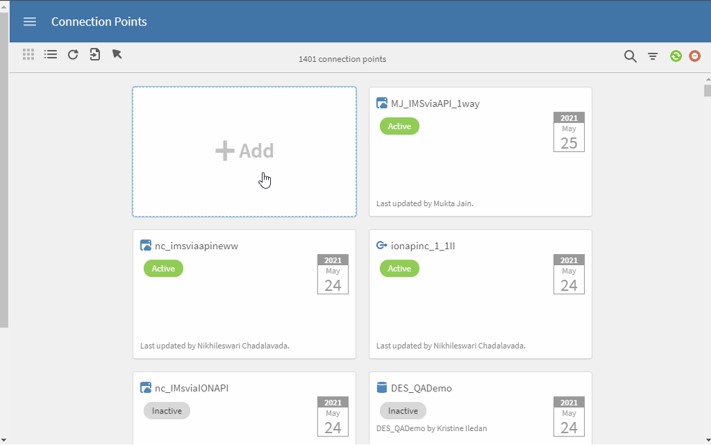The height and width of the screenshot is (445, 711).
Task: Open the nc_imsviaapineww connection point
Action: (196, 246)
